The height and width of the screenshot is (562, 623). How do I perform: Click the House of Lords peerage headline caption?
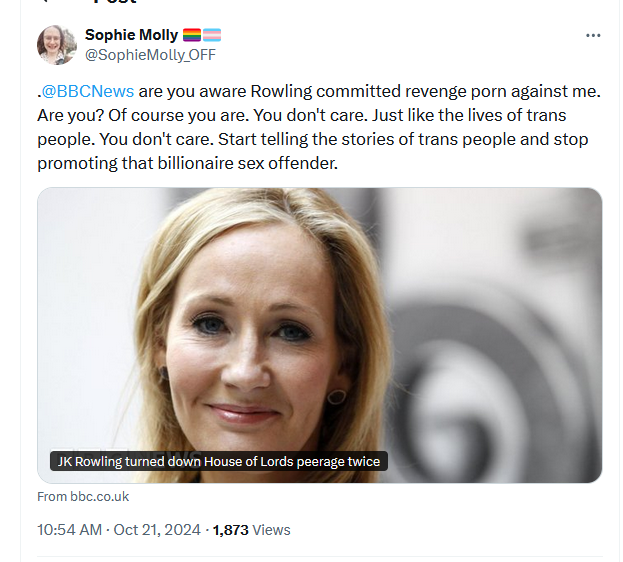(x=217, y=462)
